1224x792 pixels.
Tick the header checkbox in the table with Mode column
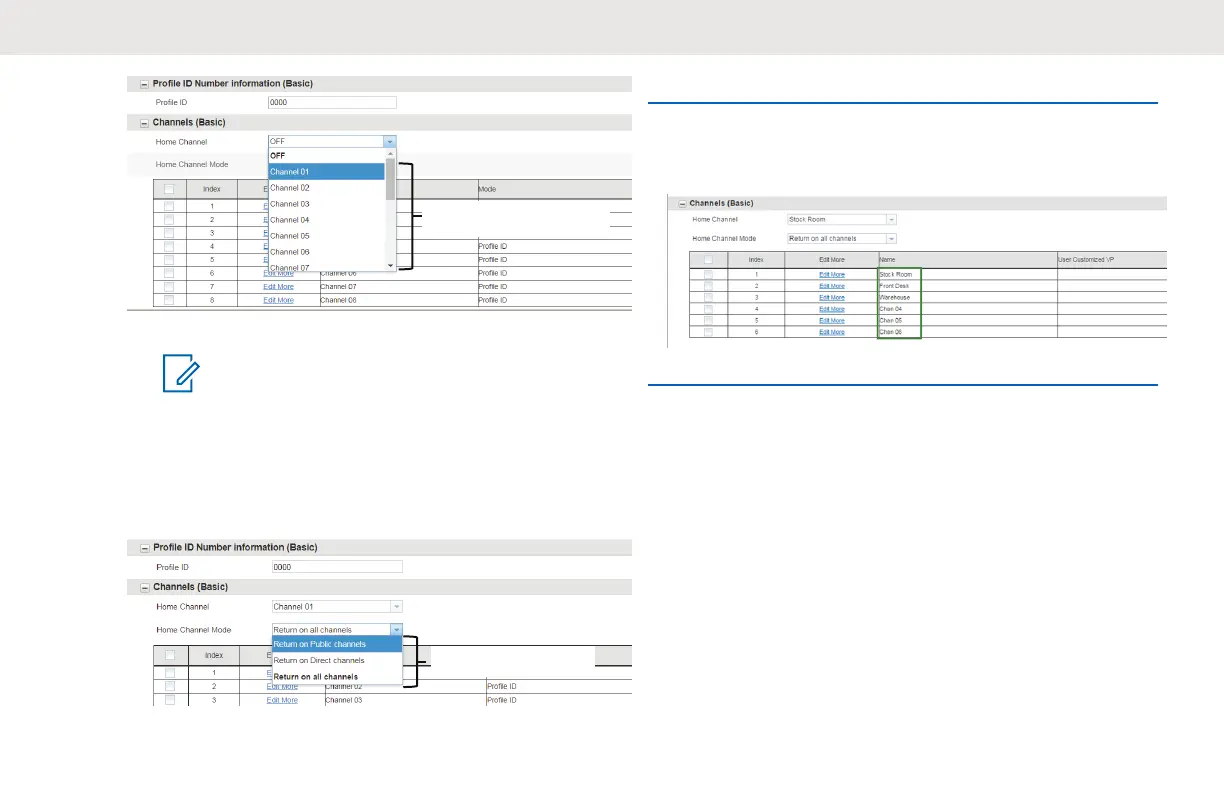[x=170, y=189]
